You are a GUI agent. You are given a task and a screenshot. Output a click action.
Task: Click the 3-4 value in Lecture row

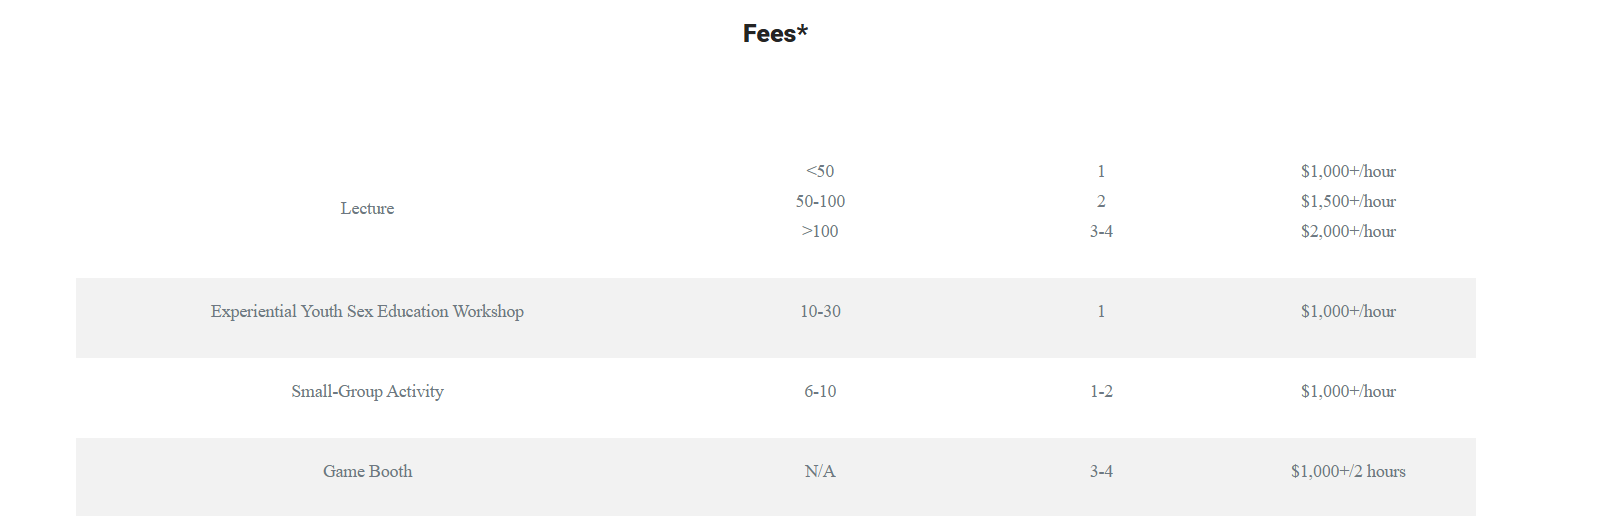(1101, 231)
